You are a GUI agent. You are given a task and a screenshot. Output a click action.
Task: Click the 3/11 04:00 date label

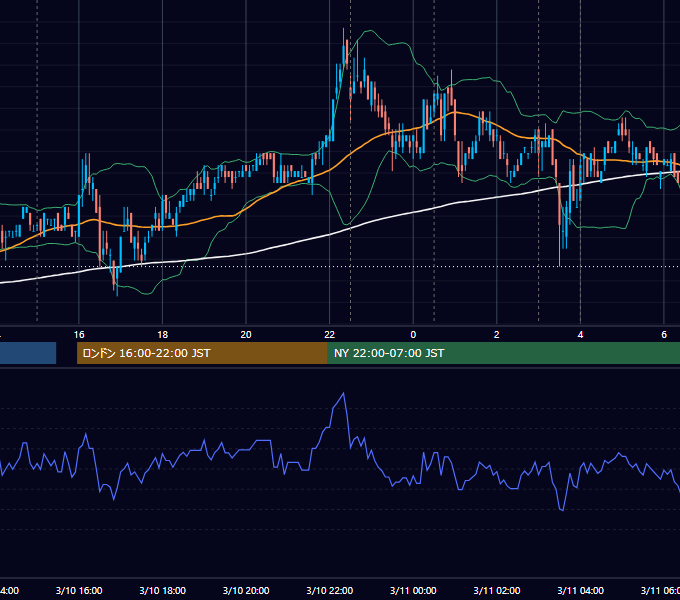580,590
